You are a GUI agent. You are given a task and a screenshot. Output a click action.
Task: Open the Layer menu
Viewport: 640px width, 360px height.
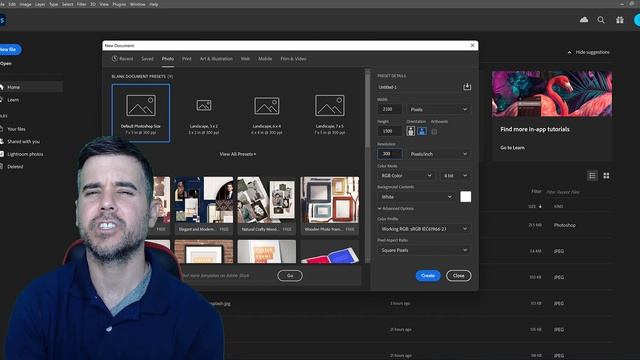click(x=40, y=4)
